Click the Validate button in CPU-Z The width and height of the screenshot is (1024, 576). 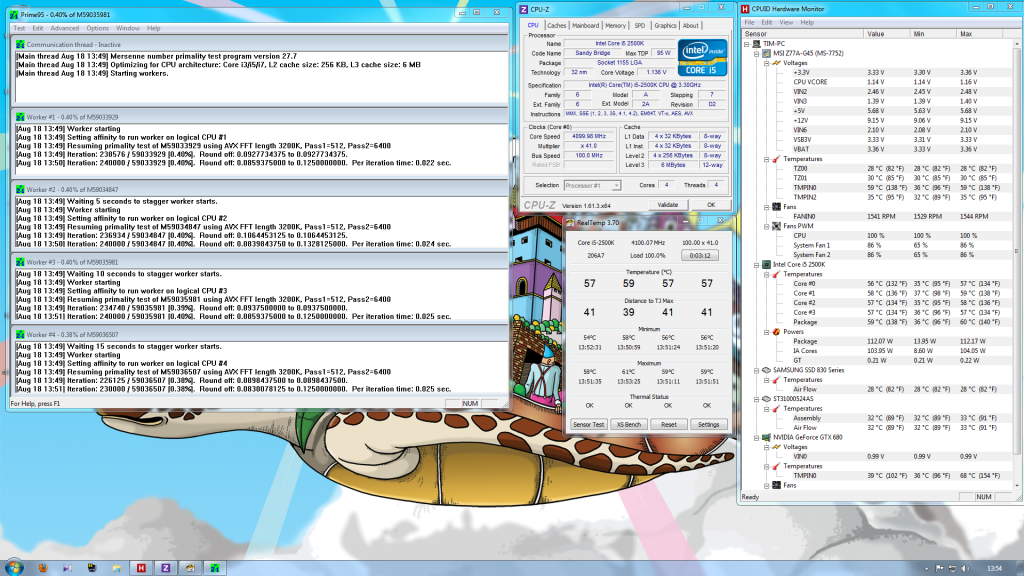coord(667,204)
